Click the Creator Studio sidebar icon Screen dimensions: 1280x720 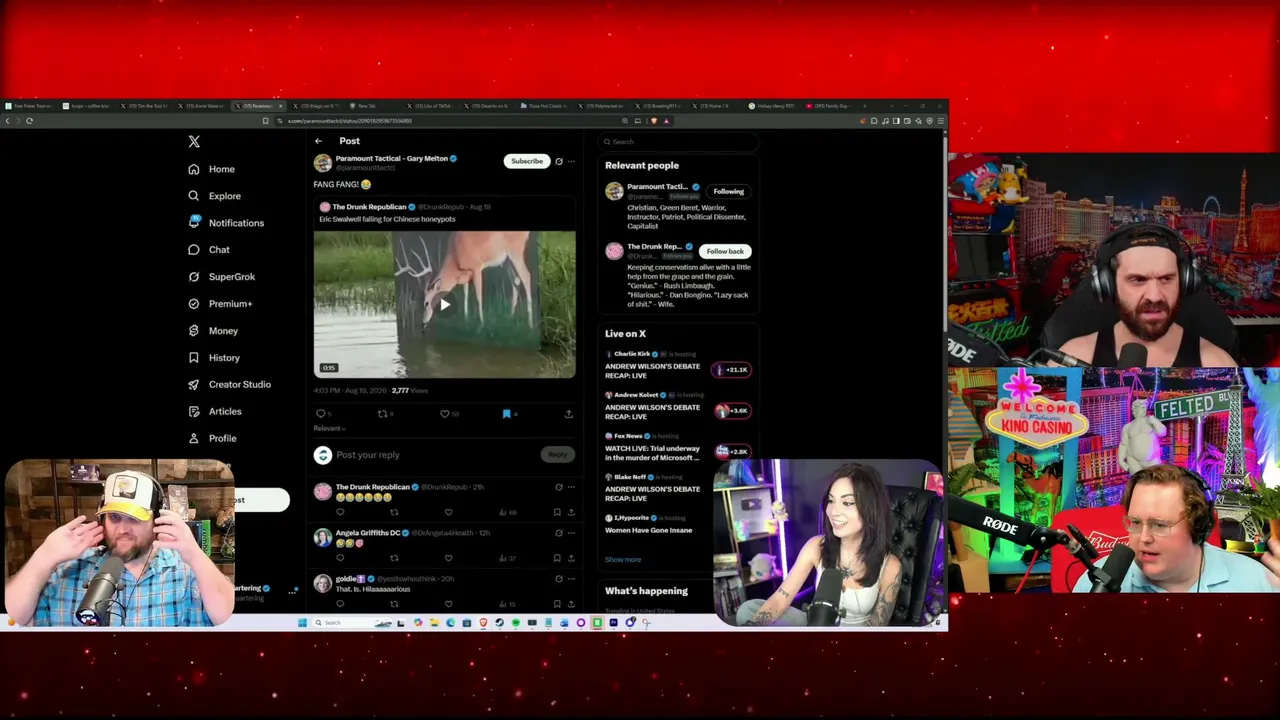[x=194, y=385]
